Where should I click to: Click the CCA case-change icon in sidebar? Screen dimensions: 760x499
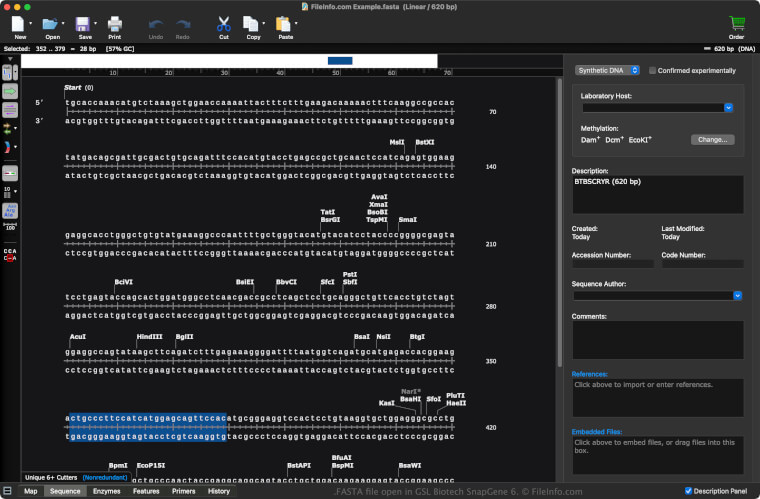coord(10,254)
